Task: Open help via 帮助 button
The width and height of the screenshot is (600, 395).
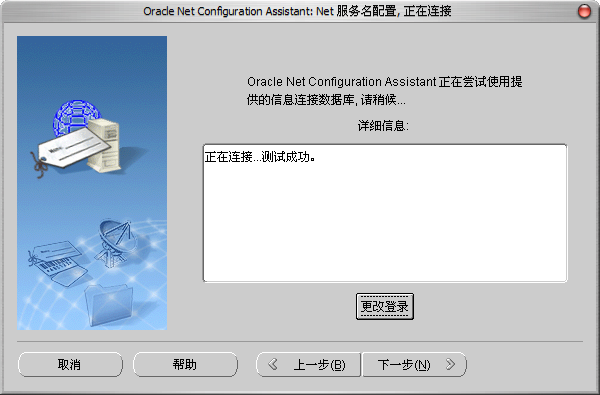Action: pos(185,364)
